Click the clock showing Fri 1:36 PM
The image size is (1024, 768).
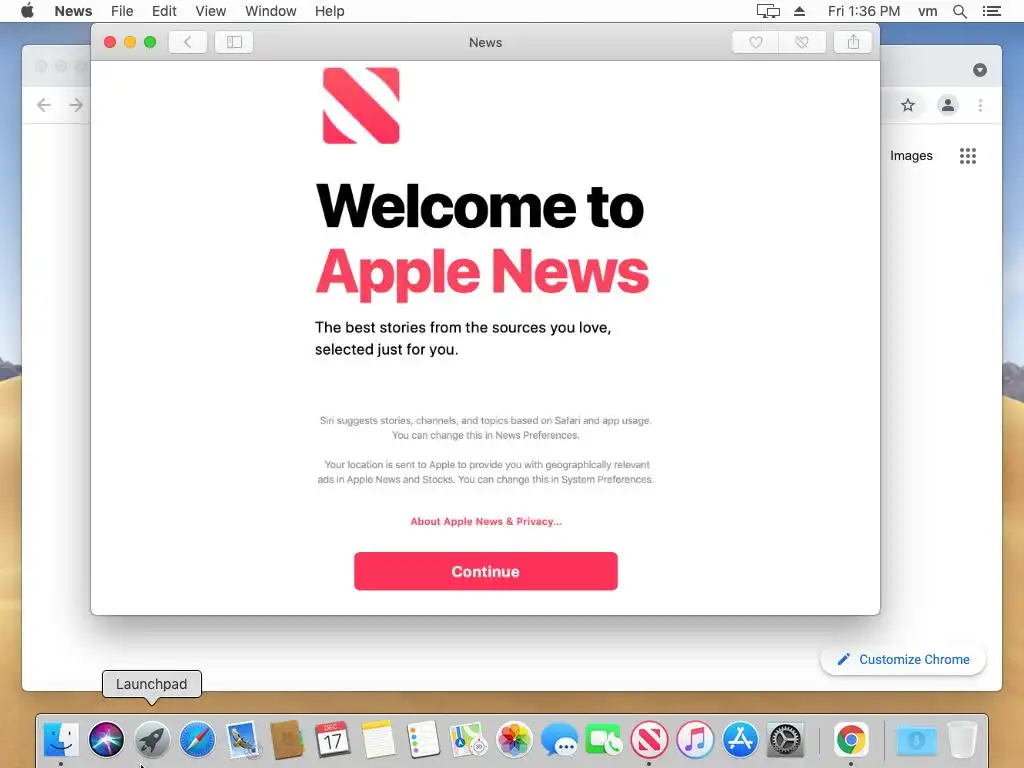pyautogui.click(x=863, y=11)
